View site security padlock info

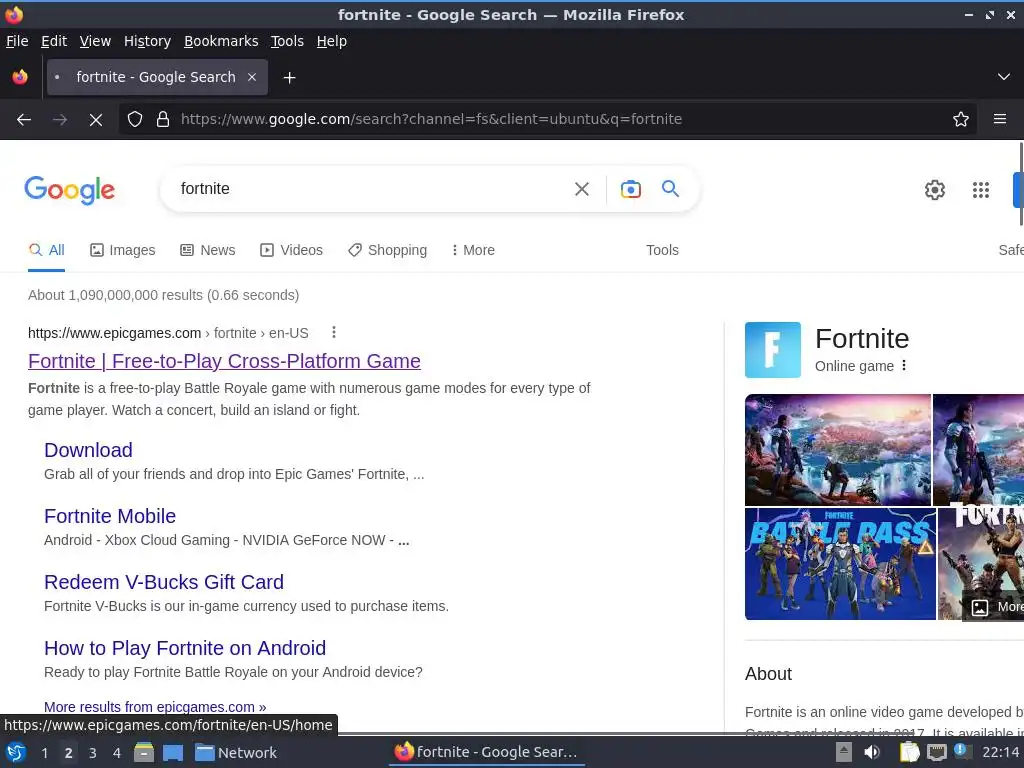pos(163,119)
